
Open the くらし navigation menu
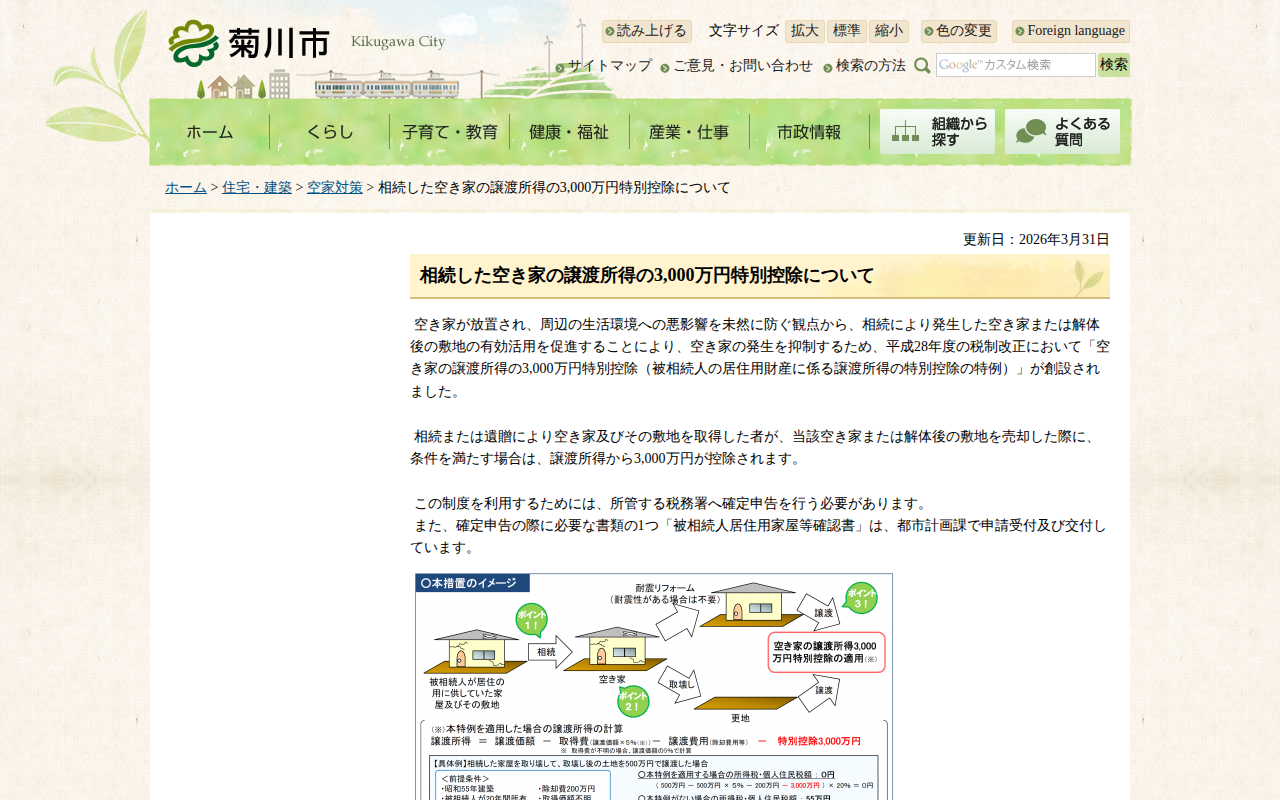pyautogui.click(x=329, y=132)
